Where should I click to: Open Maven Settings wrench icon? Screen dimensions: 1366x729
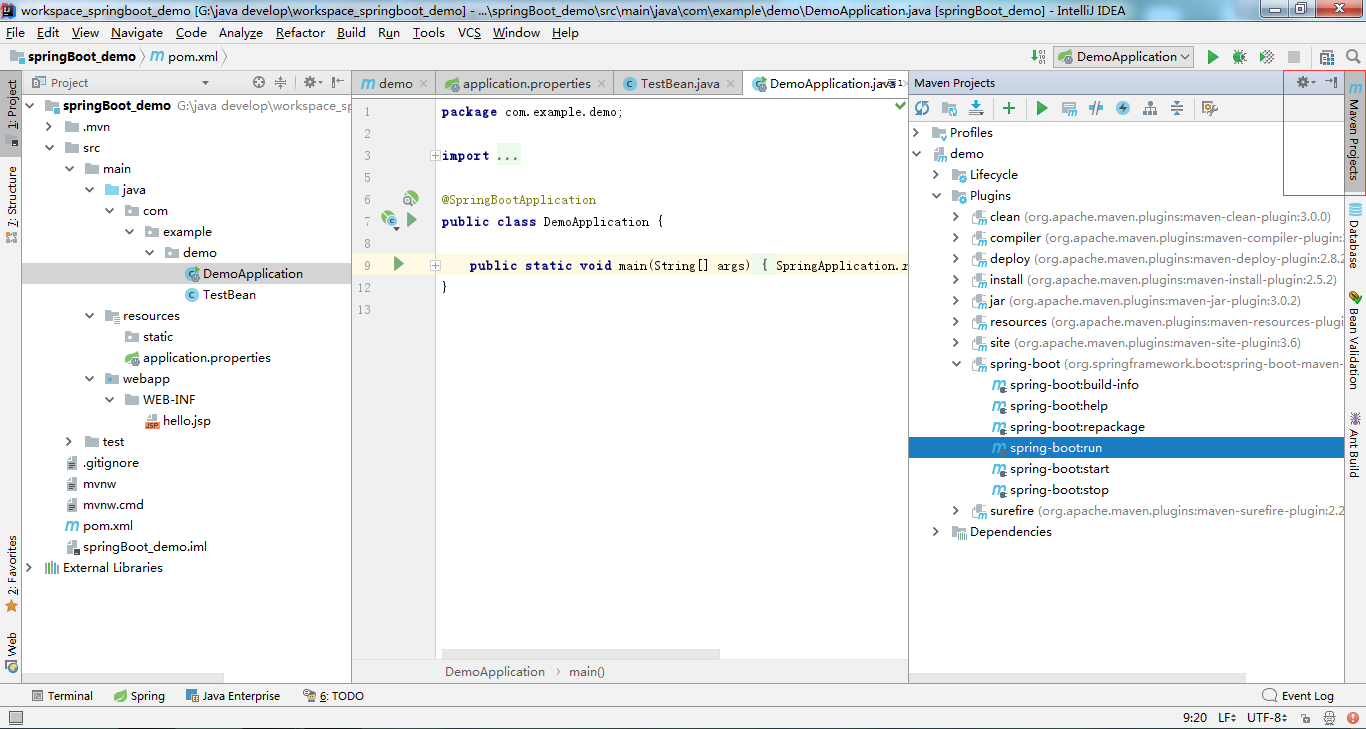[1209, 108]
